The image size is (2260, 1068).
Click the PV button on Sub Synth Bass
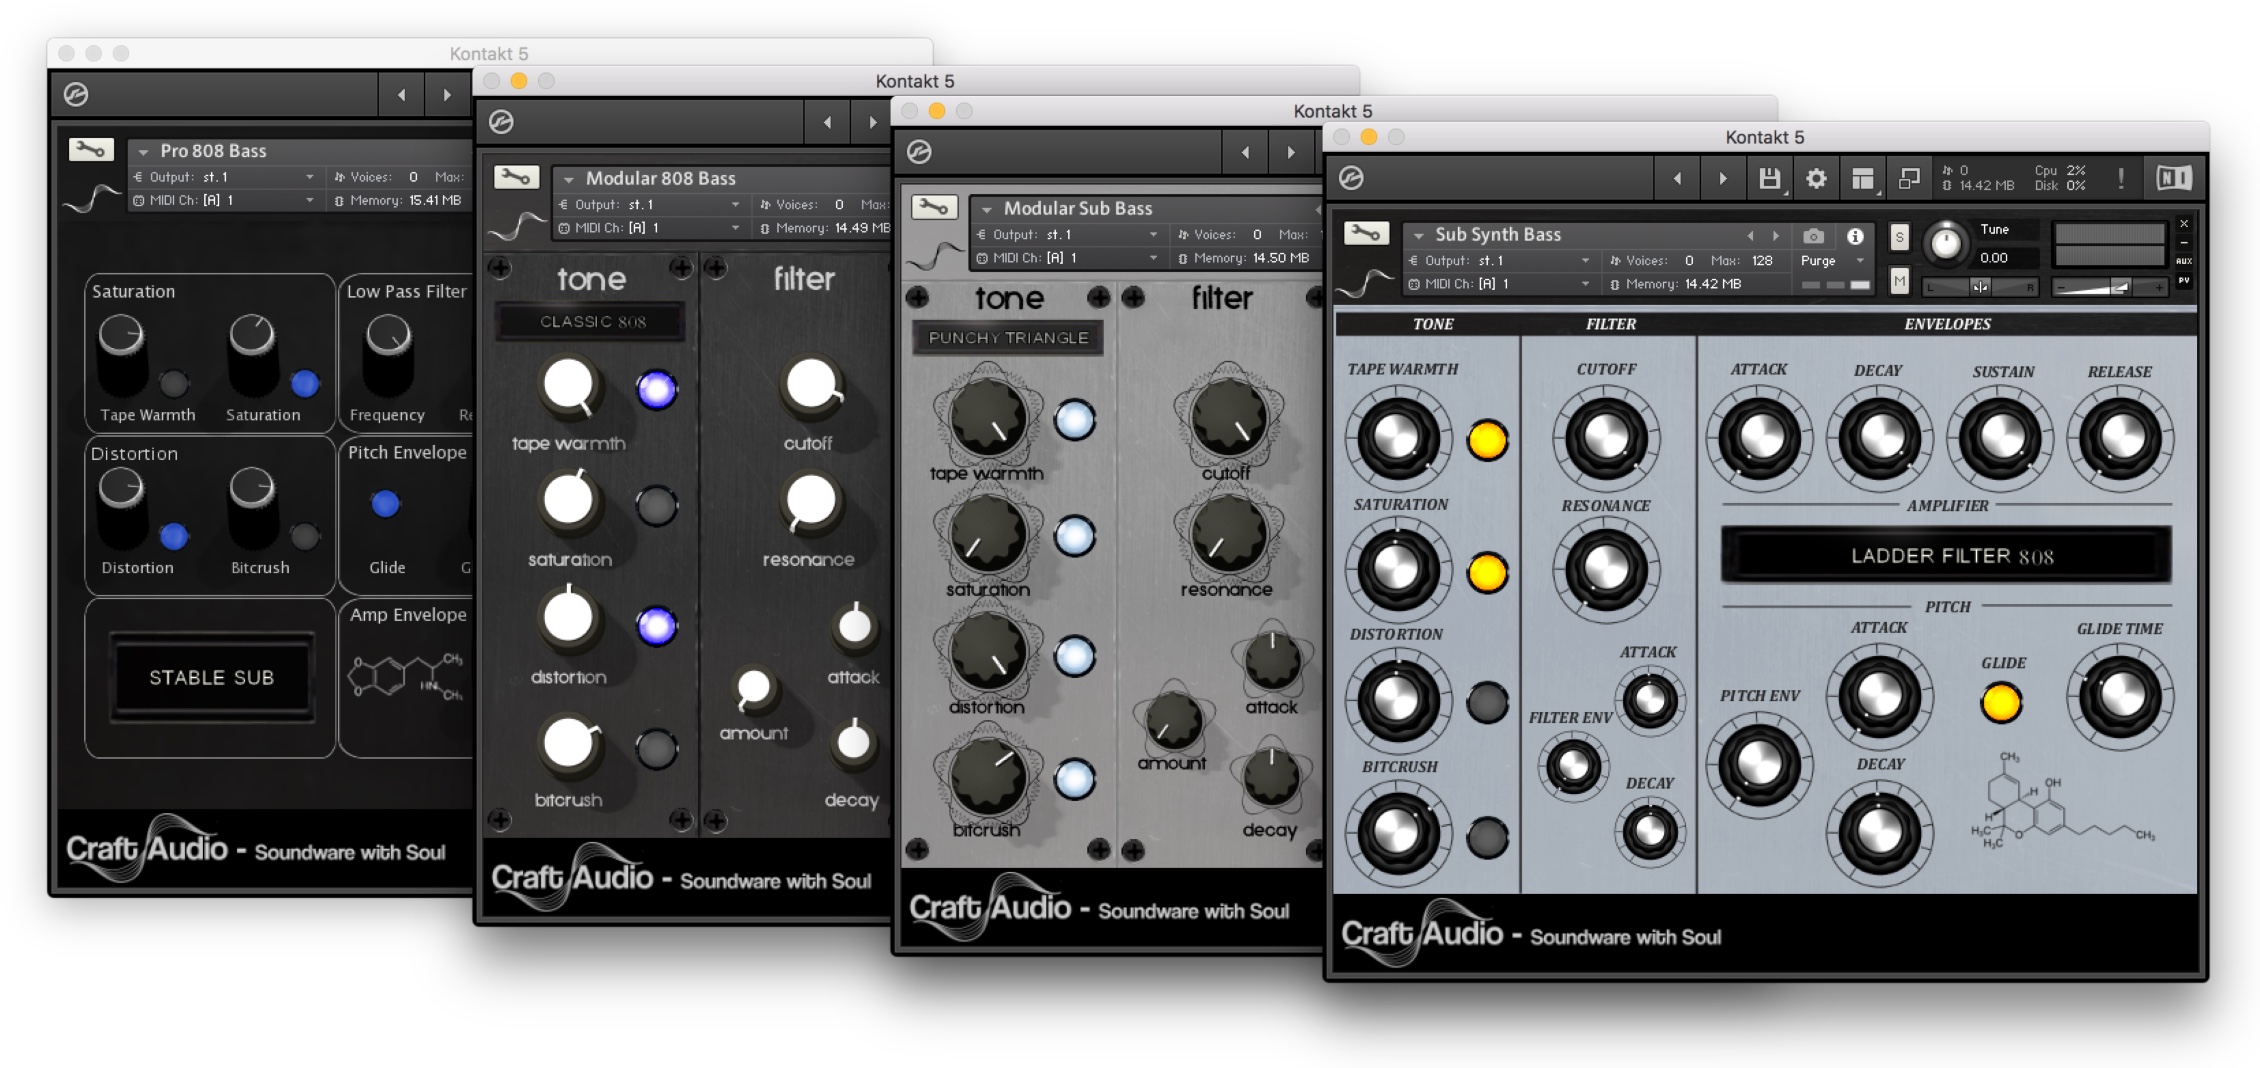[2184, 281]
